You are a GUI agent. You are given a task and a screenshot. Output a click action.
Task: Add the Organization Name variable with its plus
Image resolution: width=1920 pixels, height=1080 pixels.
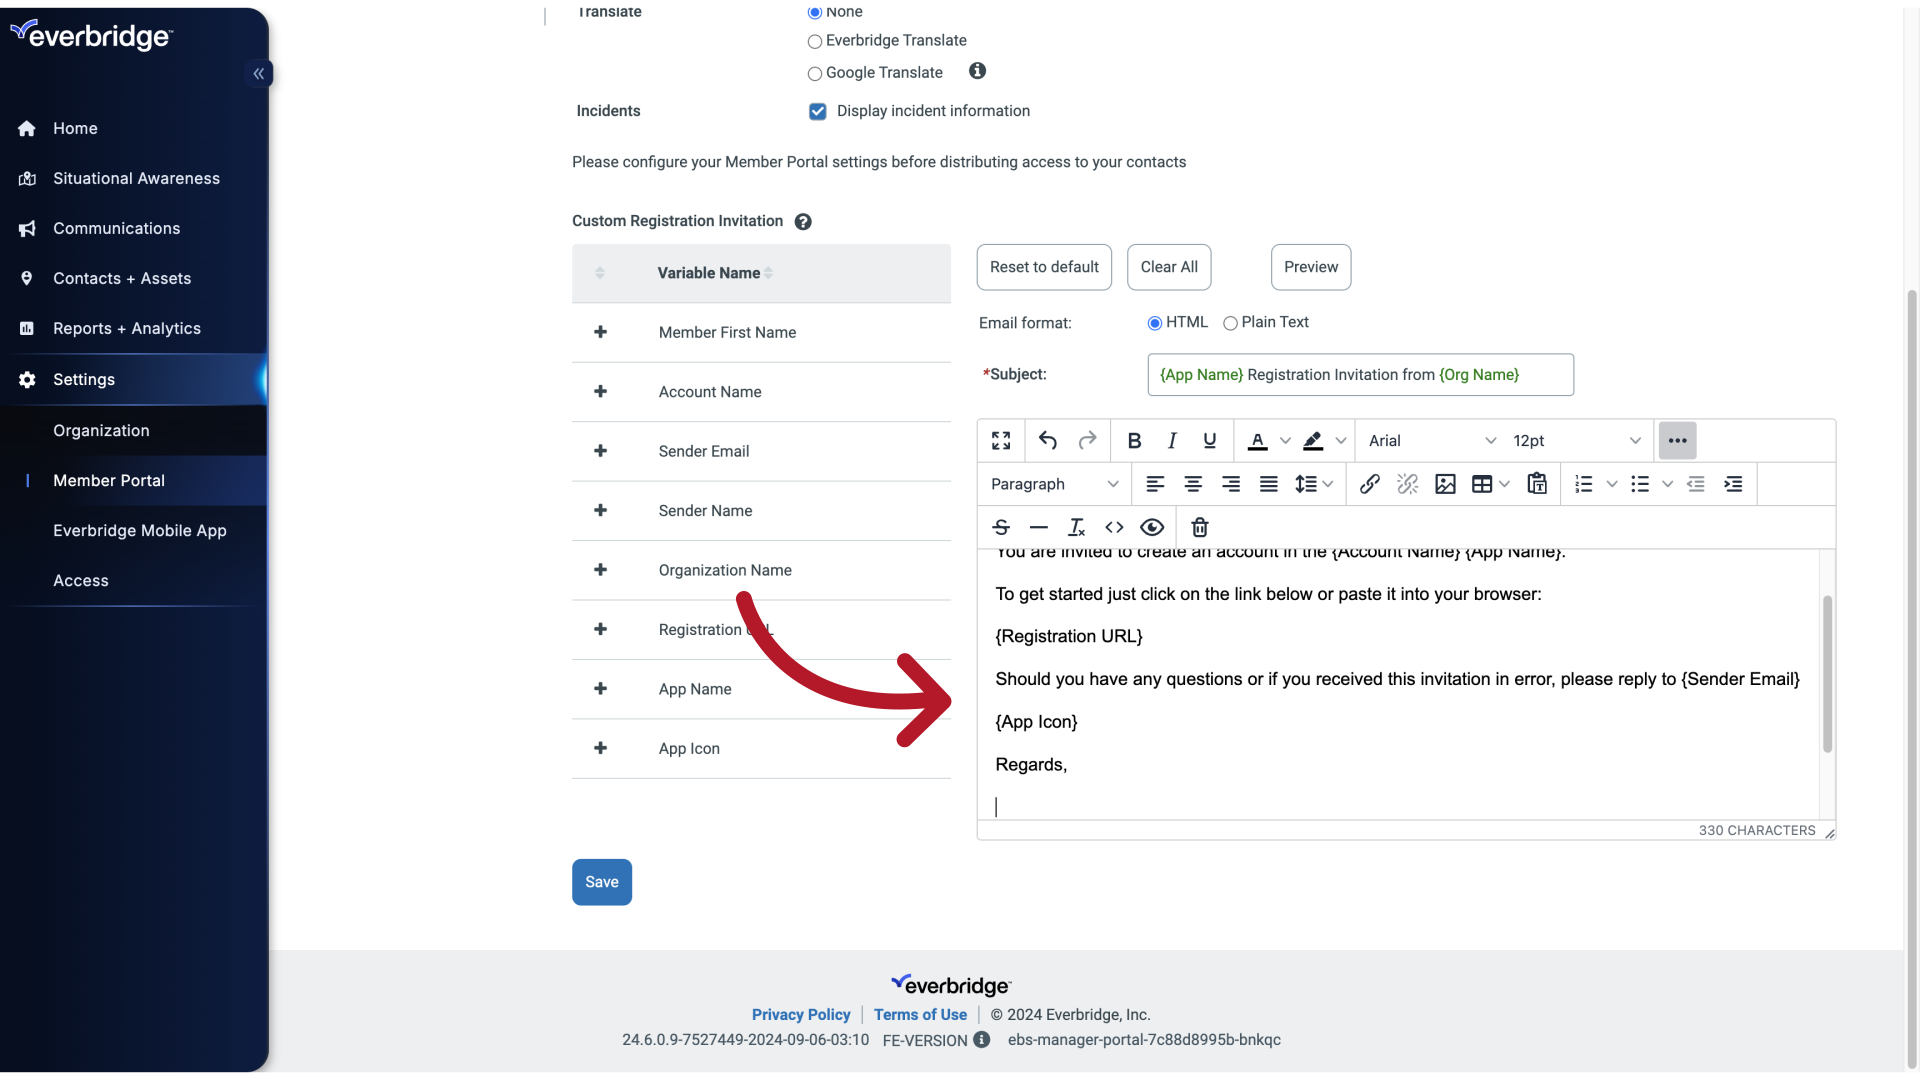pyautogui.click(x=601, y=570)
